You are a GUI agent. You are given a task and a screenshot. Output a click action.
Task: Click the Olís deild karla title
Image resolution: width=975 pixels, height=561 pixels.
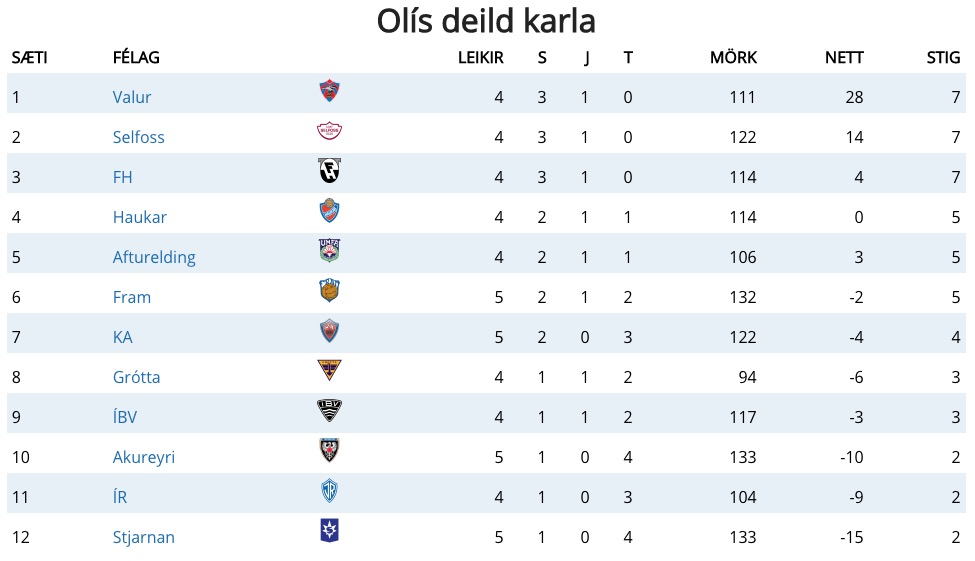(x=486, y=21)
